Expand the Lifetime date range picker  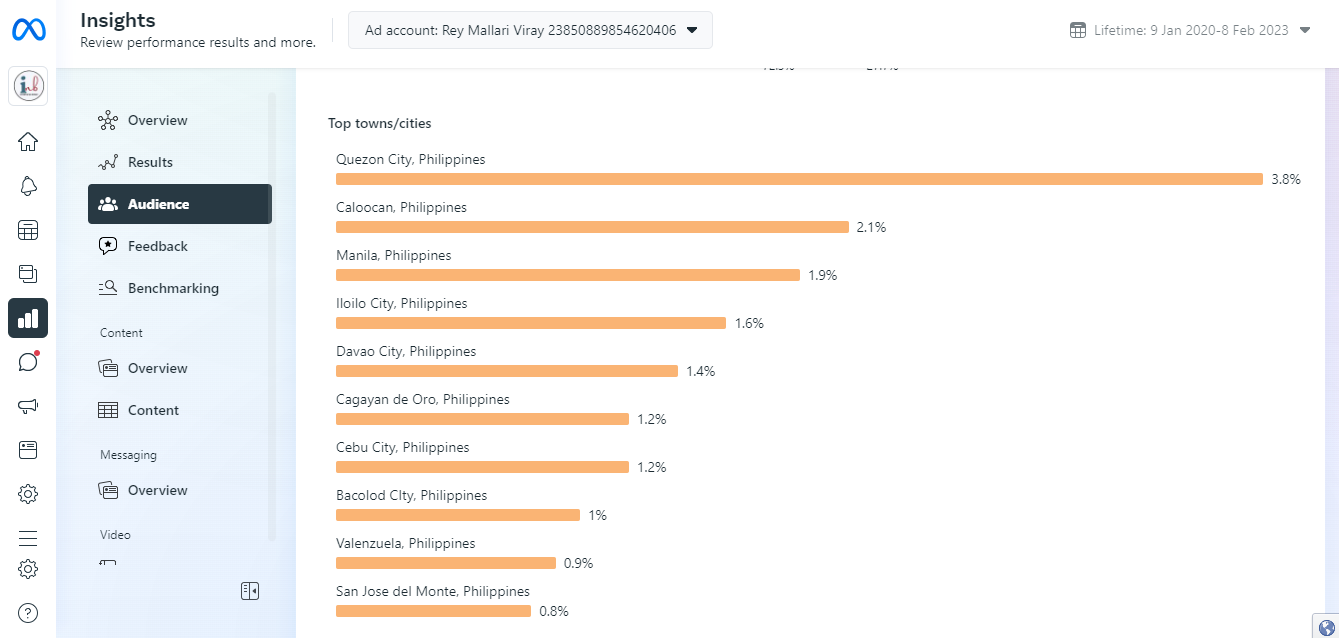(1190, 30)
